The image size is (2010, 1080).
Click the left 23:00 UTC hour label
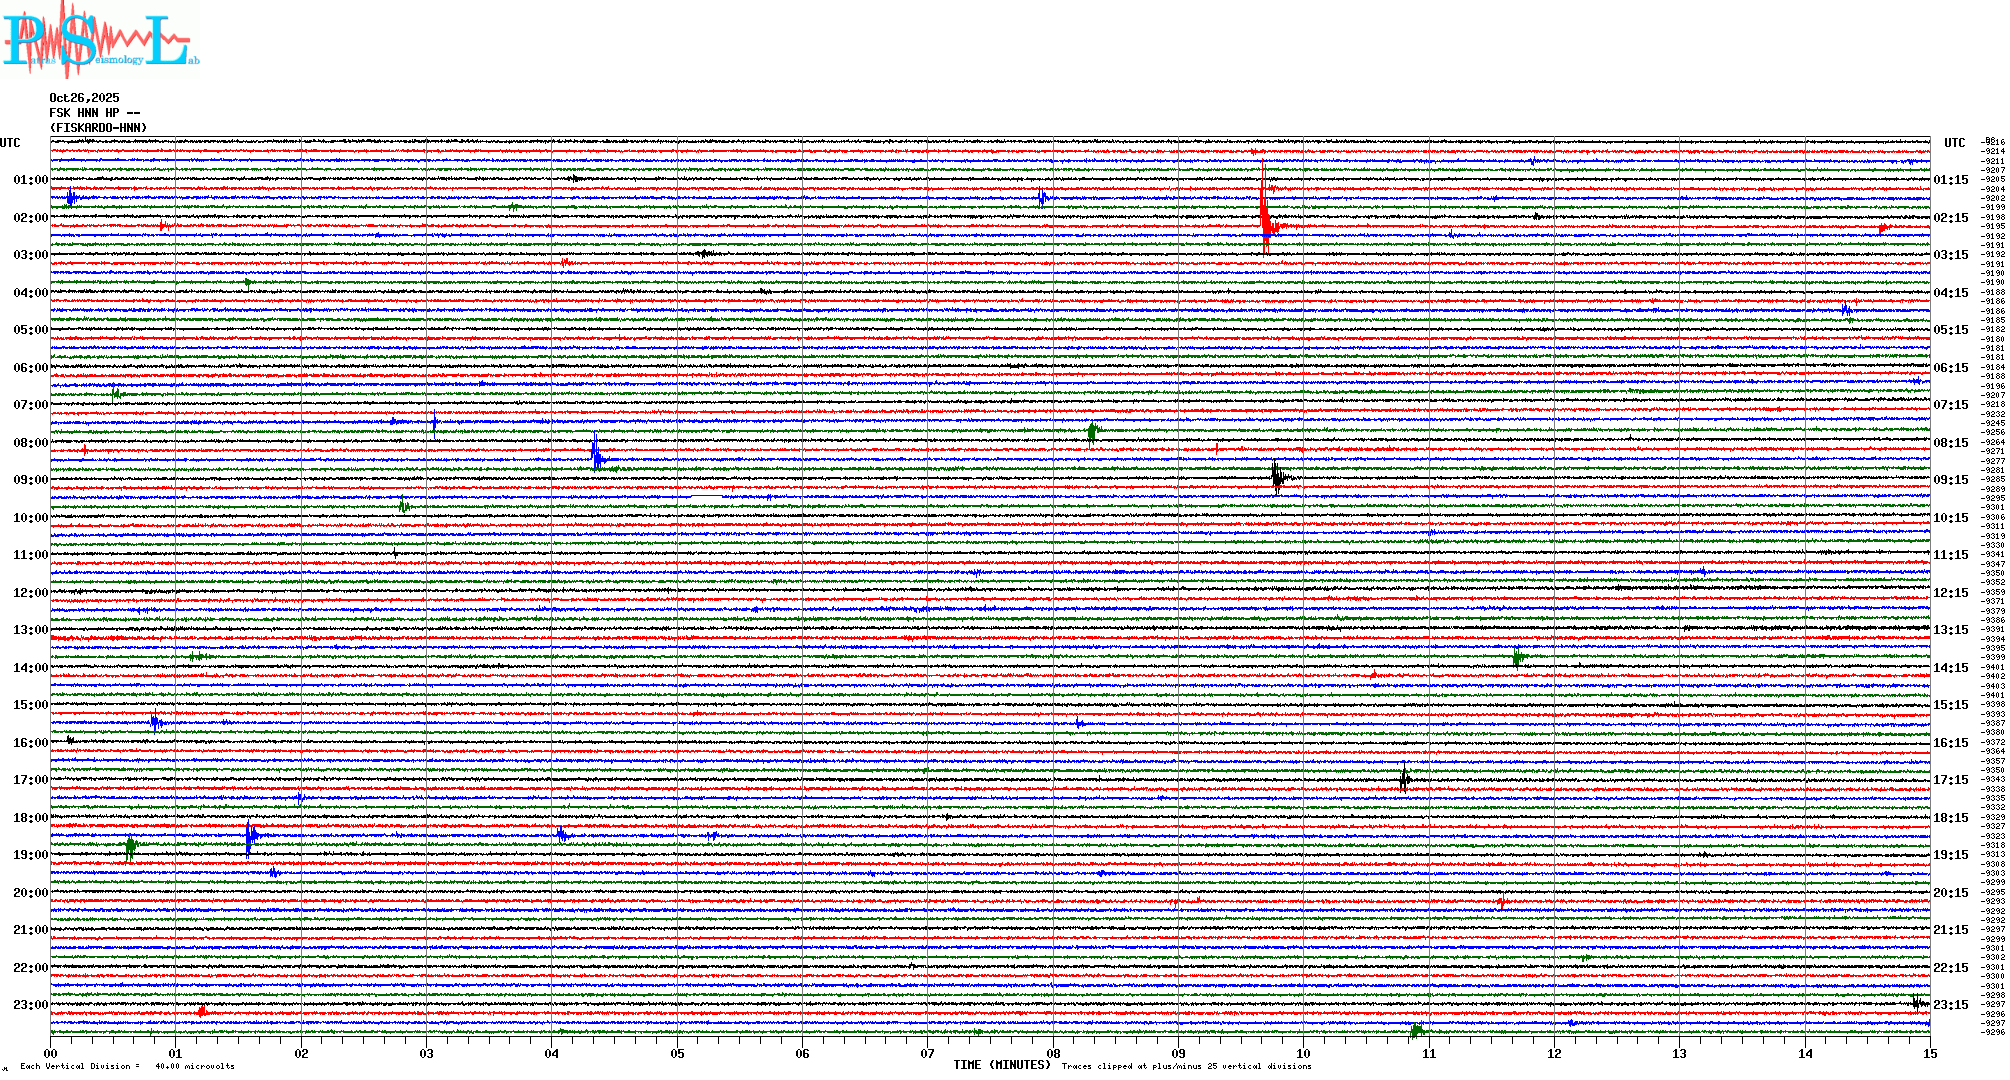coord(30,1005)
